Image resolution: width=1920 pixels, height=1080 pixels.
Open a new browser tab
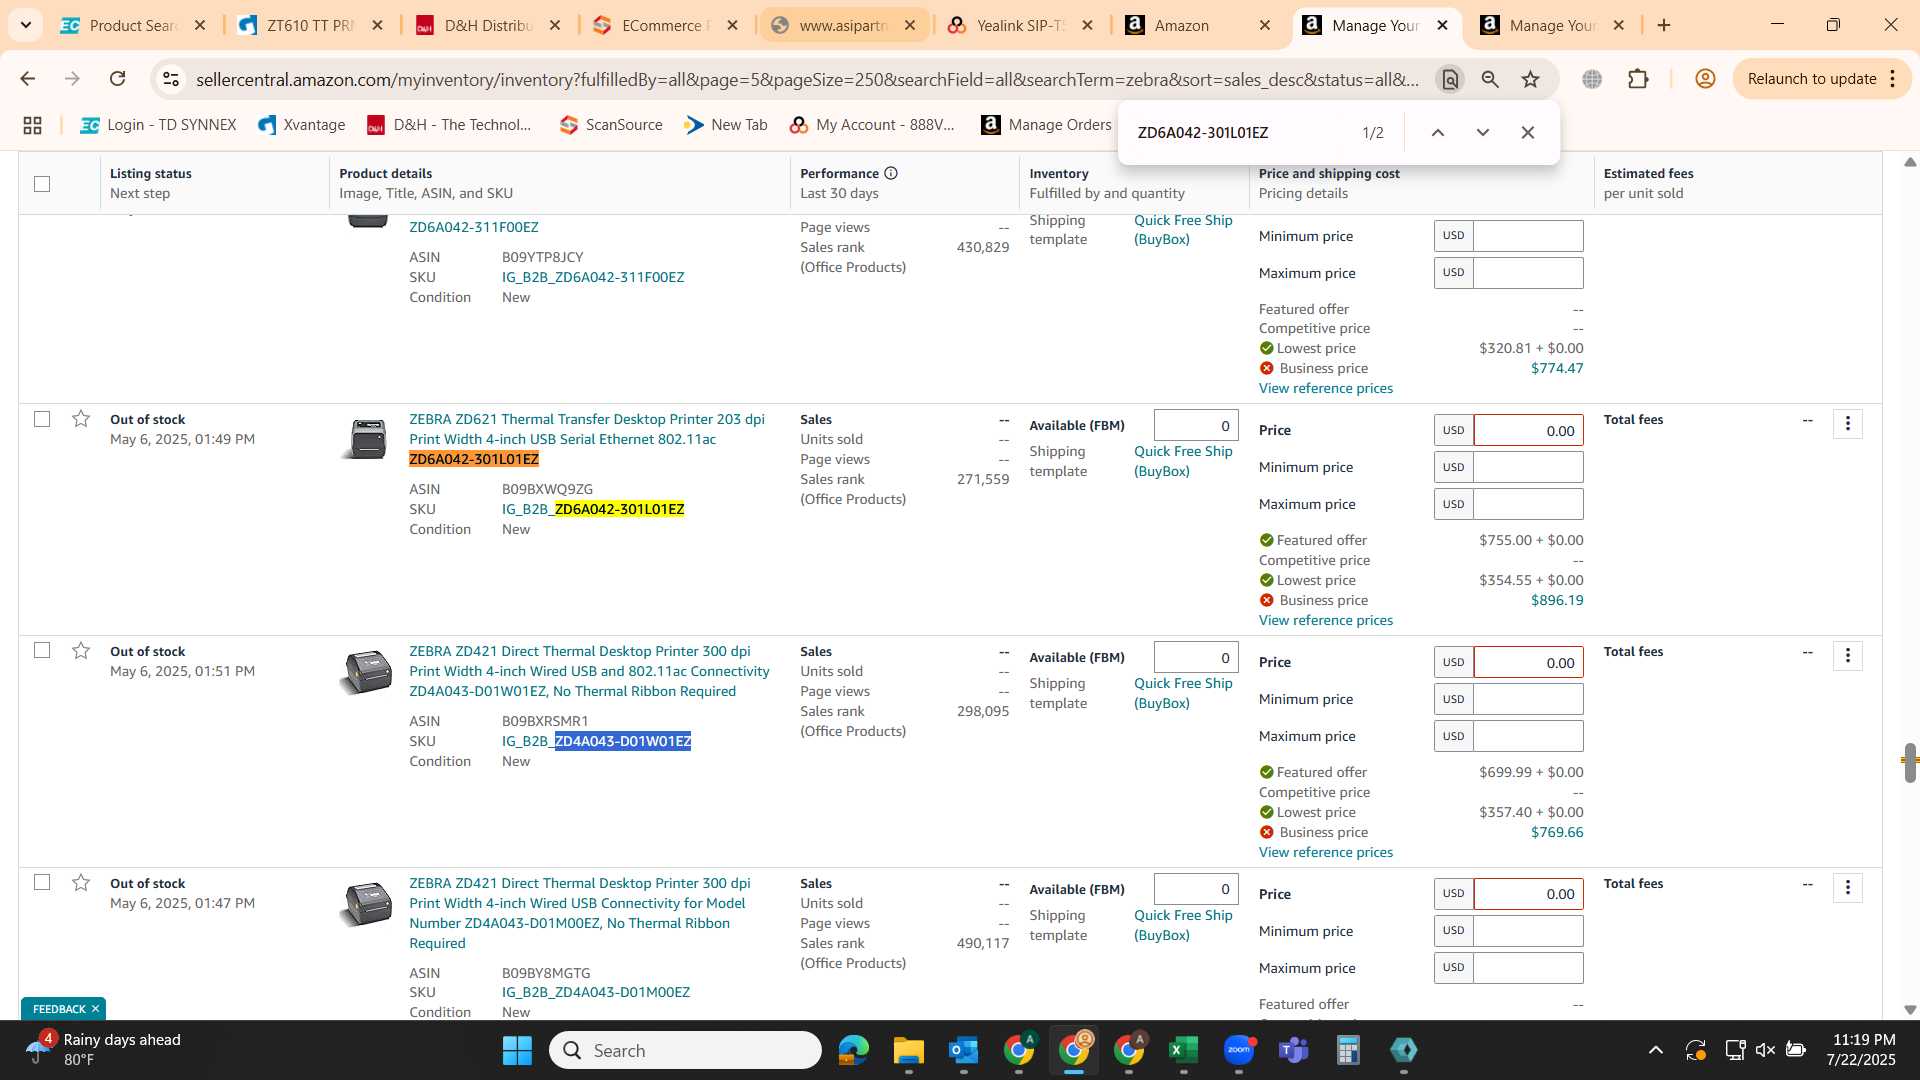pyautogui.click(x=1664, y=25)
